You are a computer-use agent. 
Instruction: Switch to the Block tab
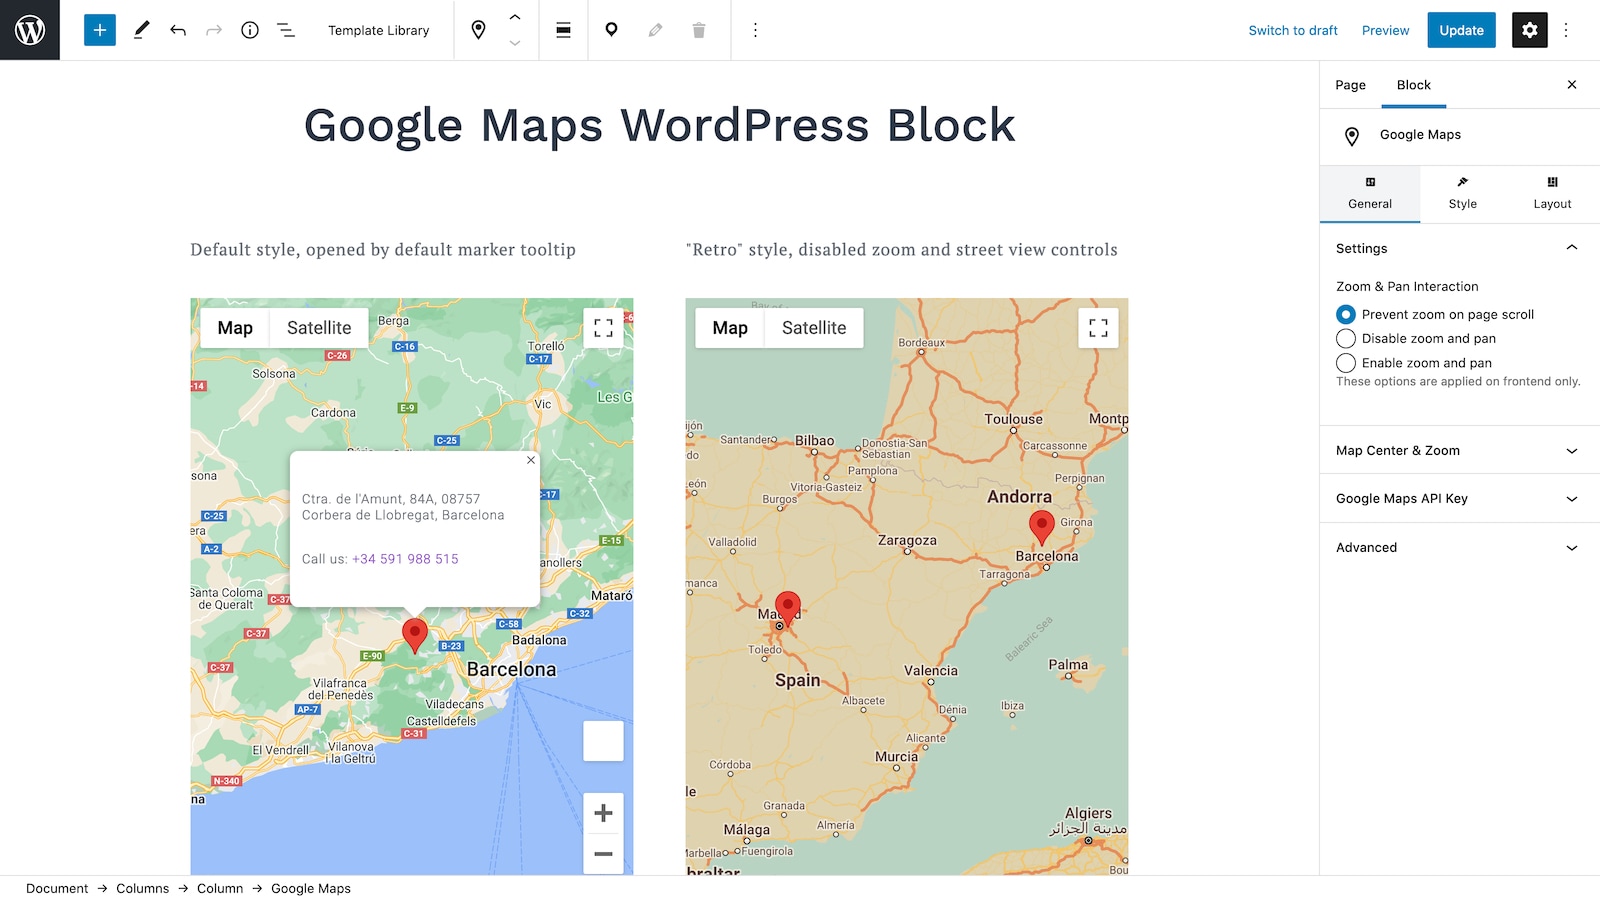pos(1413,85)
